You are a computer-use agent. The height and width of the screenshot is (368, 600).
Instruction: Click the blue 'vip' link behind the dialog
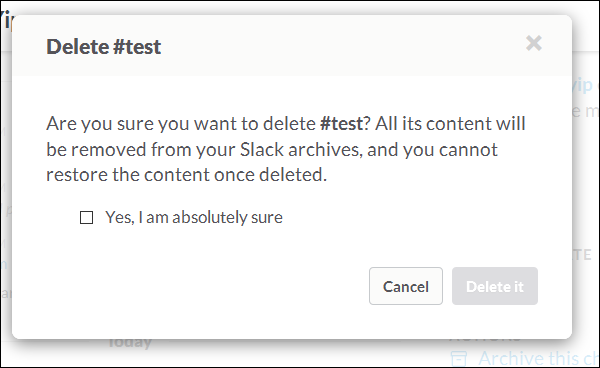point(583,86)
